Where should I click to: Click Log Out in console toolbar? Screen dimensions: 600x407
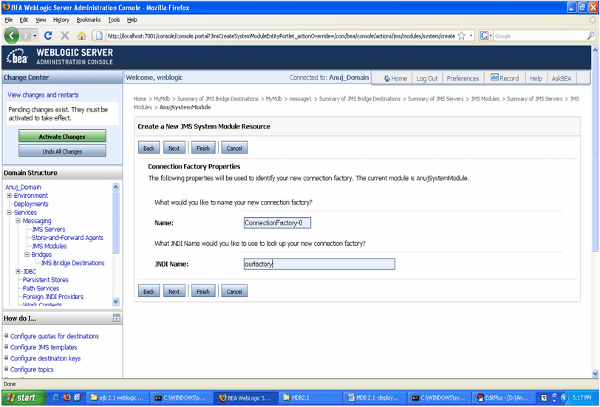point(427,78)
